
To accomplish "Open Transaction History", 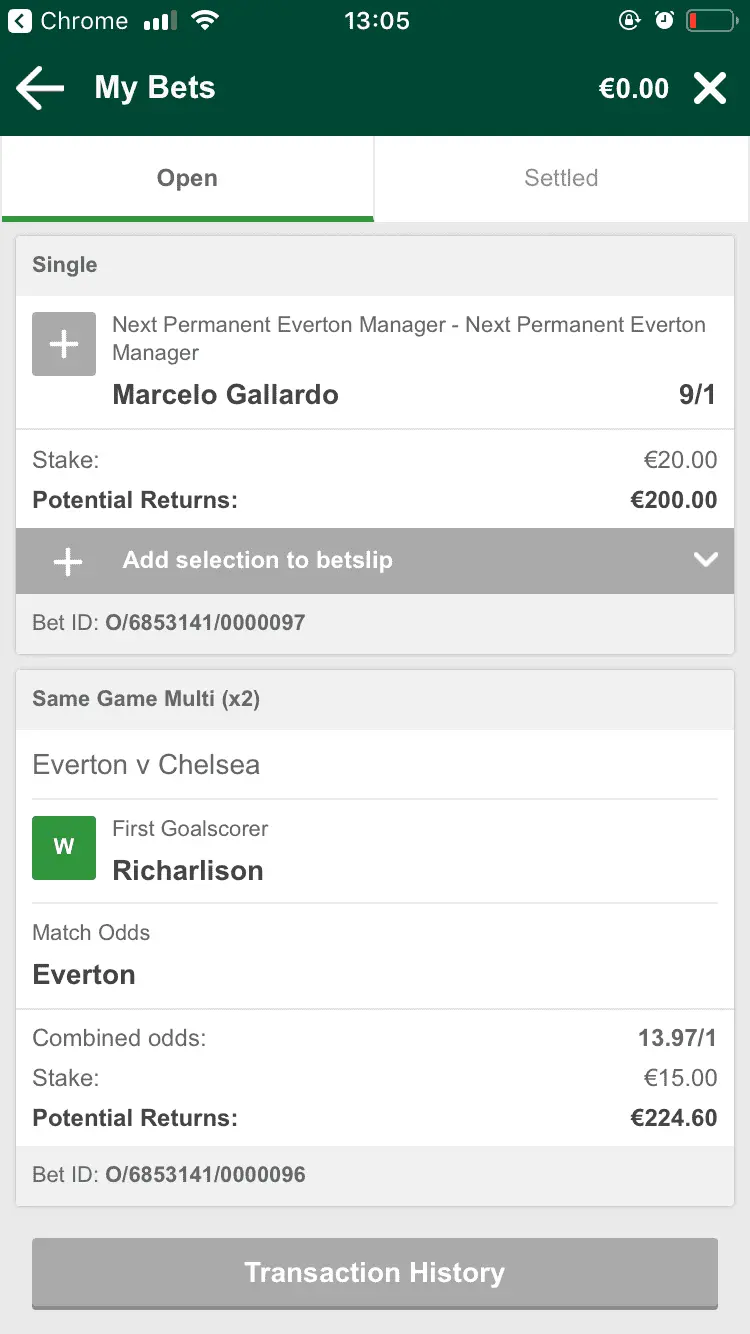I will (375, 1273).
